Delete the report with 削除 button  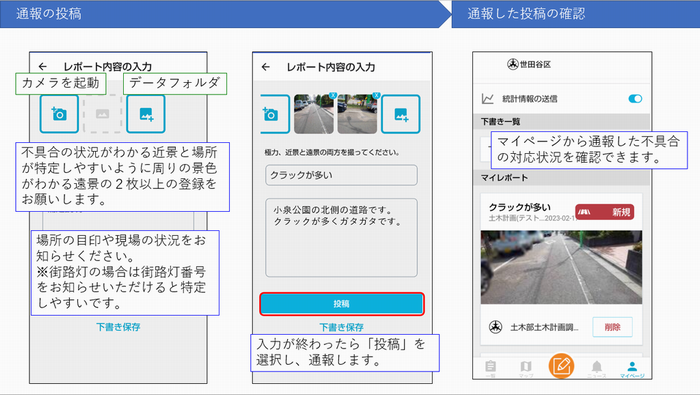(612, 327)
